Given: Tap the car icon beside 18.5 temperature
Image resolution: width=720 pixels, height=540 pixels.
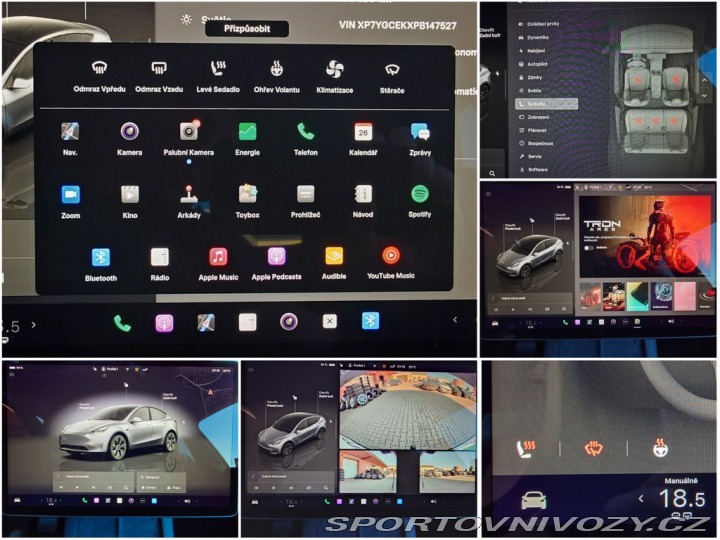Looking at the screenshot, I should click(534, 500).
